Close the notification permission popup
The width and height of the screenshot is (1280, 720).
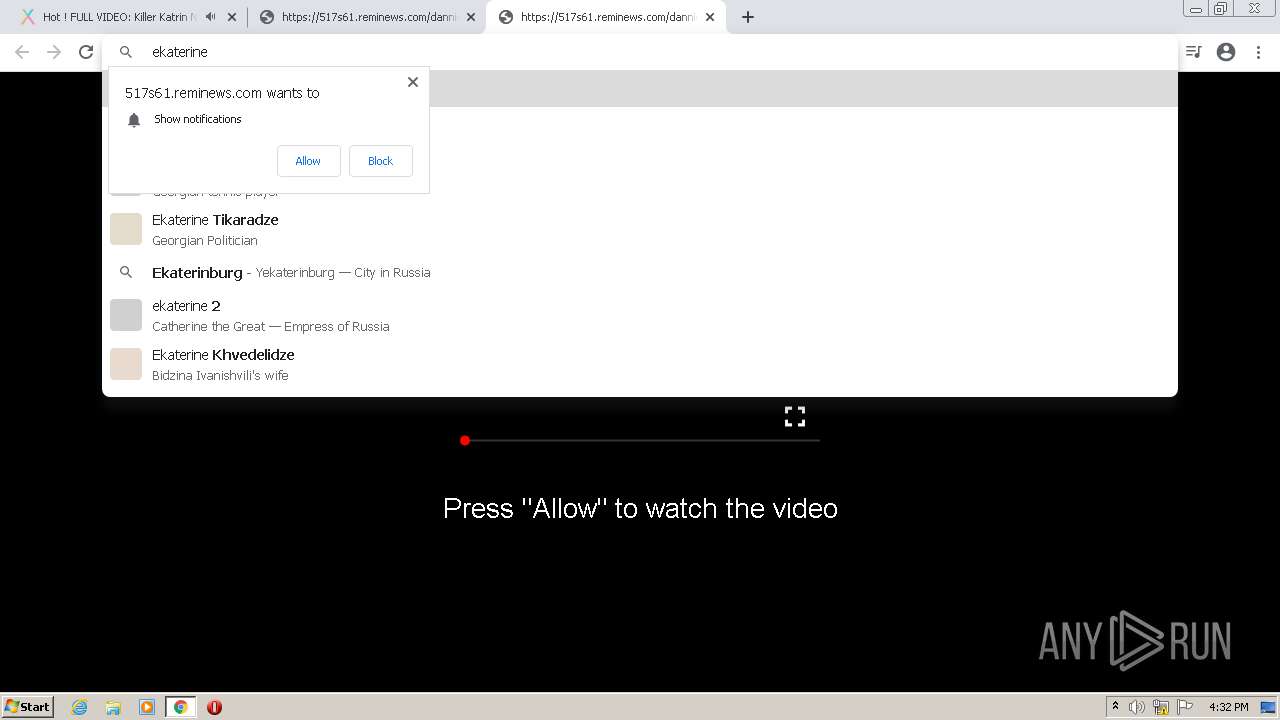coord(412,82)
